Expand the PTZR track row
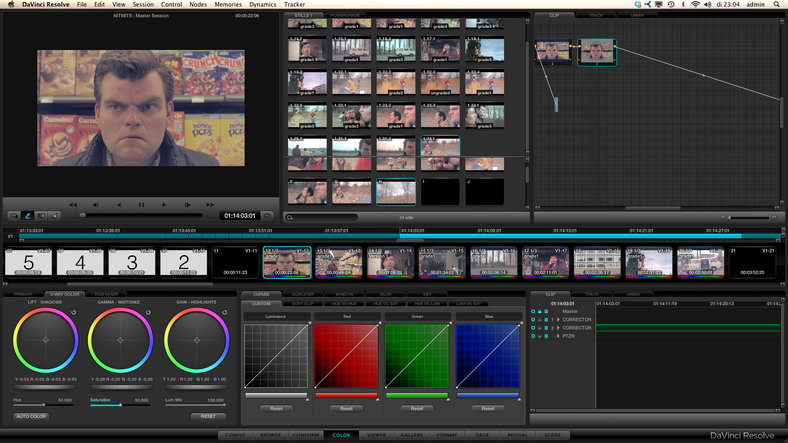 (558, 336)
